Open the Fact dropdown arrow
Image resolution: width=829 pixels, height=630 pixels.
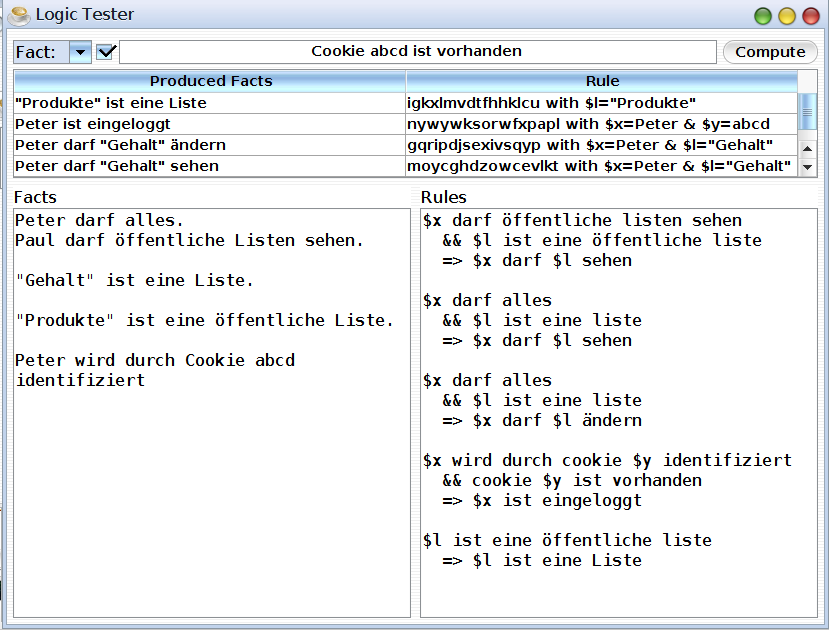[x=80, y=52]
